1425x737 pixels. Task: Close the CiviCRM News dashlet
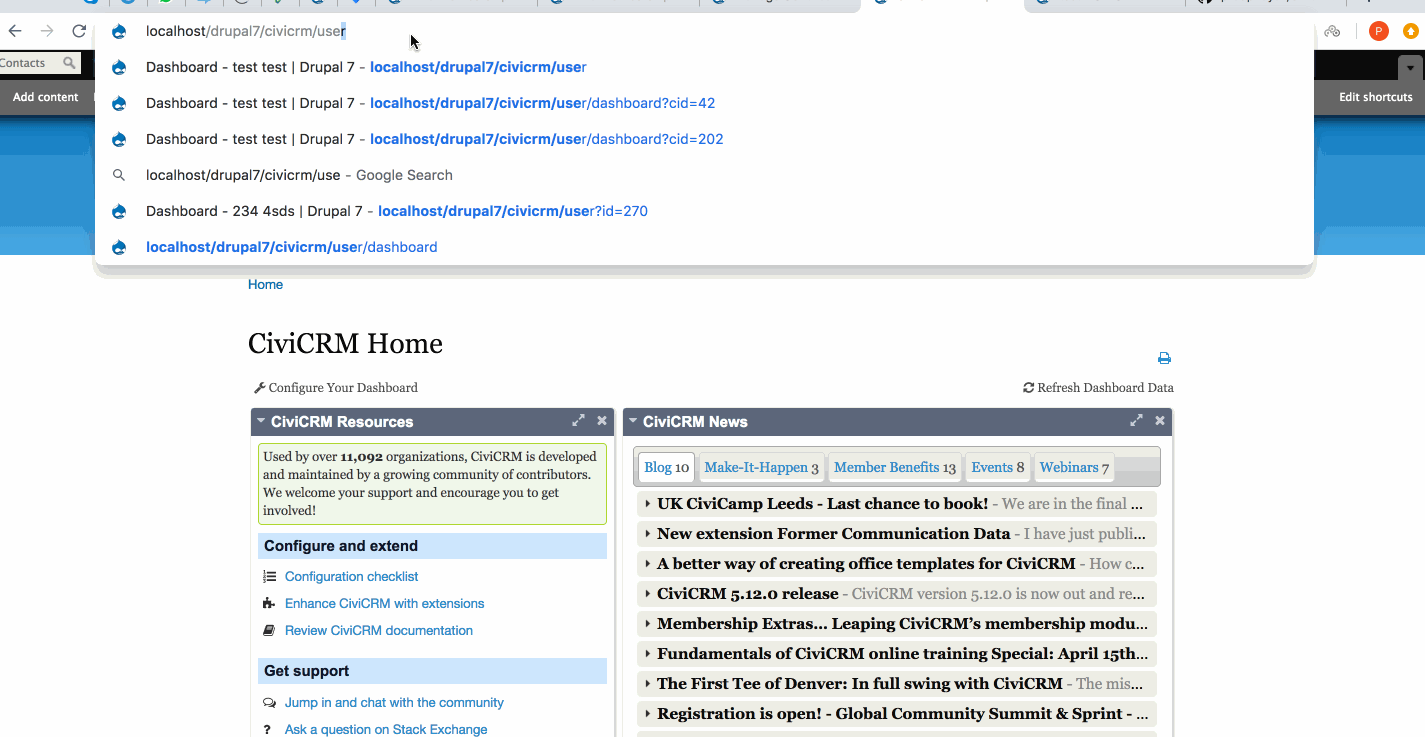1160,421
